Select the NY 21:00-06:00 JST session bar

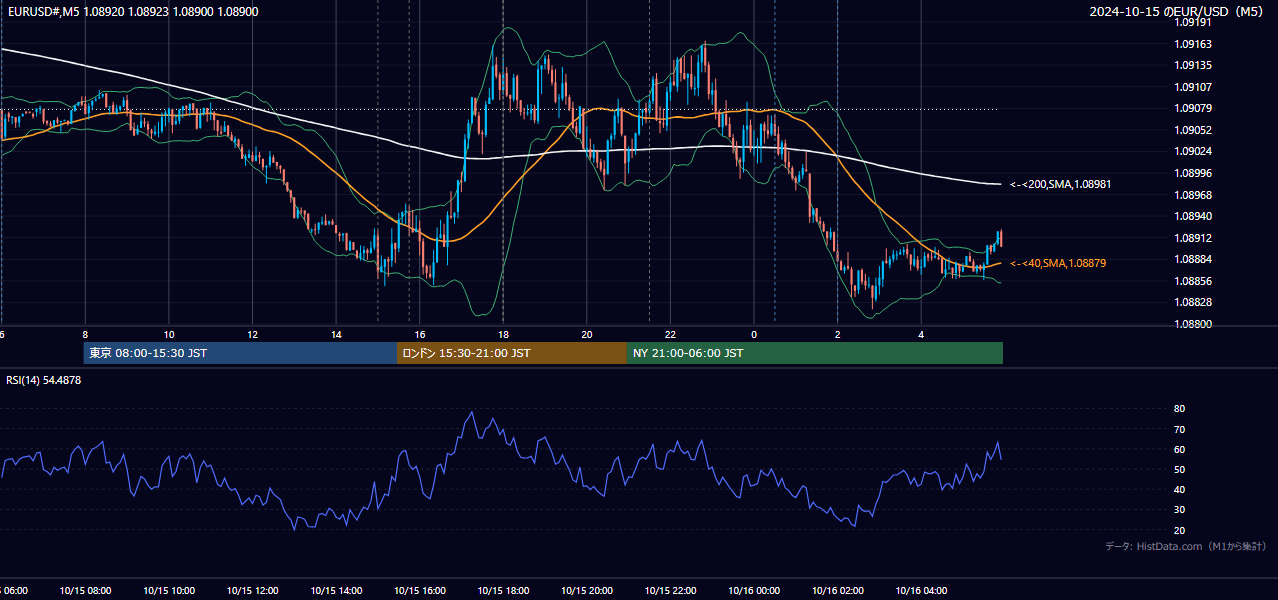815,353
